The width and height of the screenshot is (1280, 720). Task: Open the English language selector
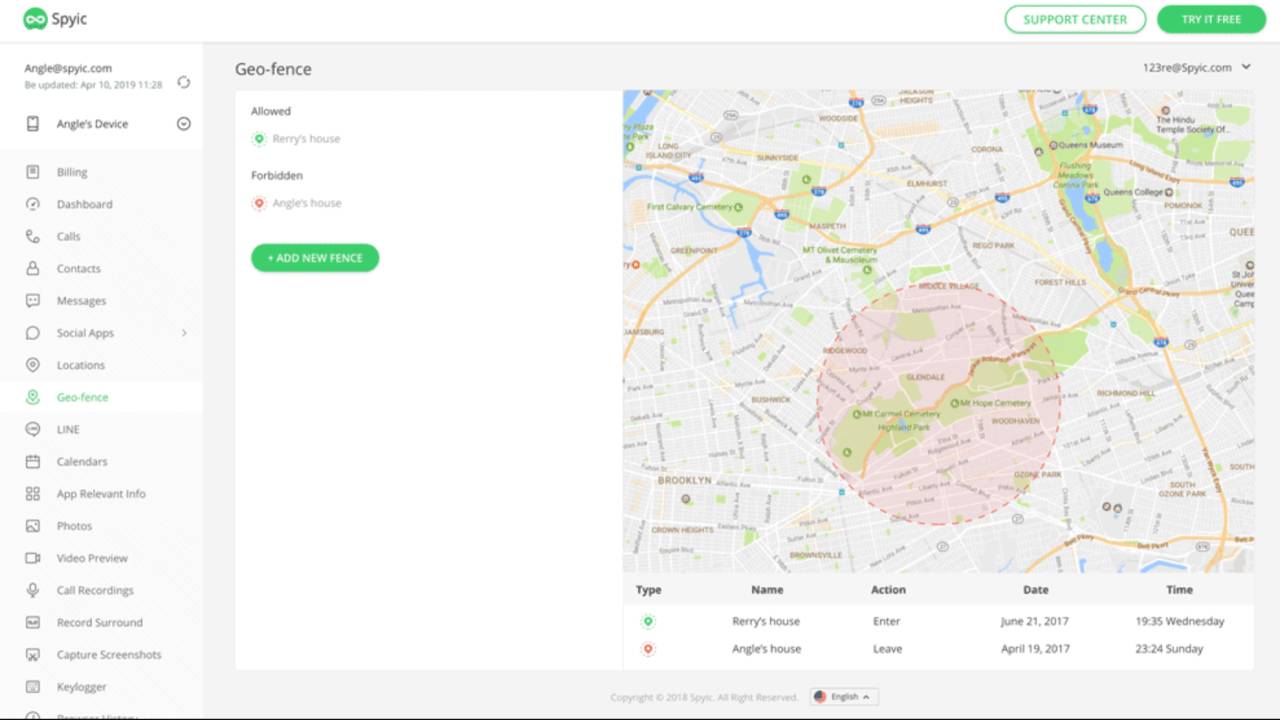pyautogui.click(x=844, y=697)
